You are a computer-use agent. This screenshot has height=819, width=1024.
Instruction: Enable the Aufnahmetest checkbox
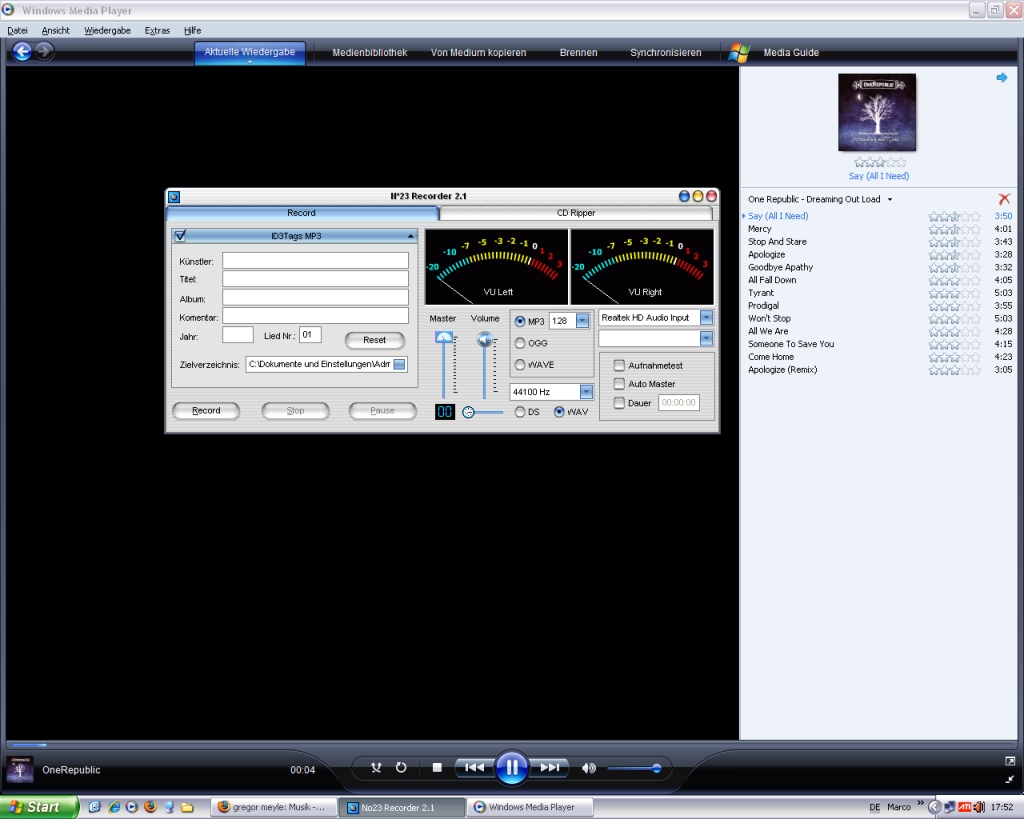tap(619, 366)
